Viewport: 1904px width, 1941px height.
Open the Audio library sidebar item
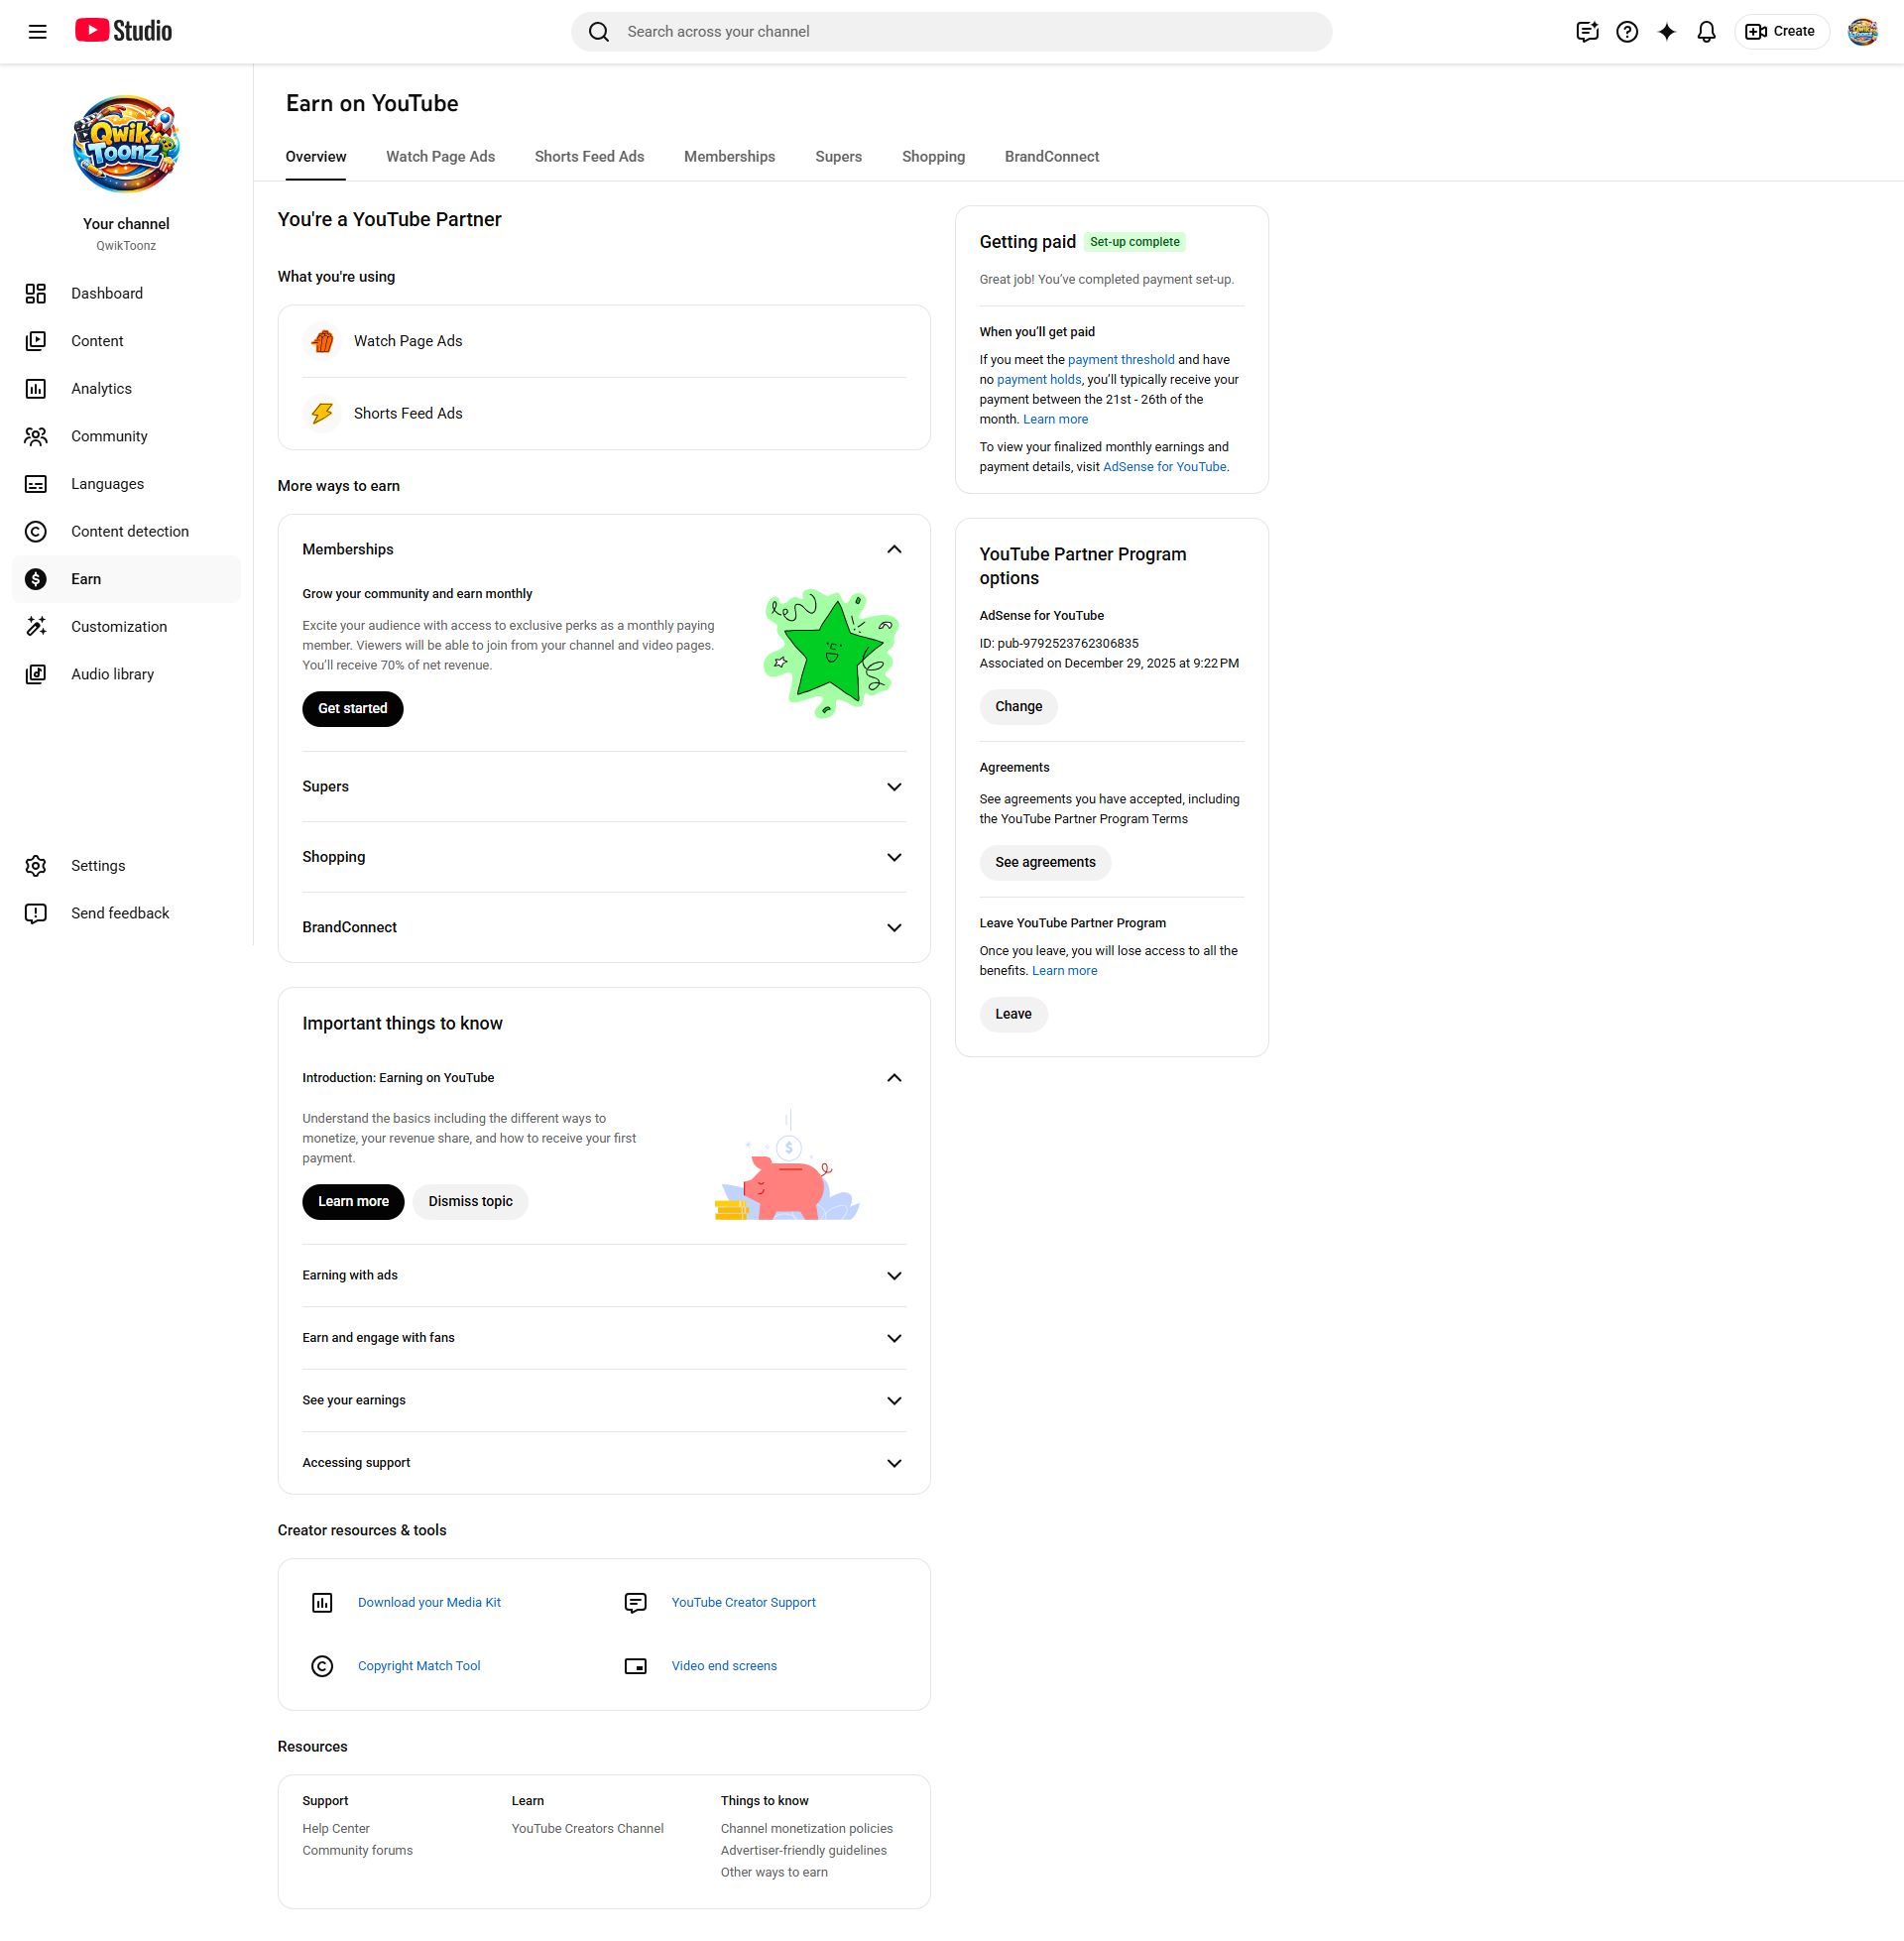(x=112, y=675)
